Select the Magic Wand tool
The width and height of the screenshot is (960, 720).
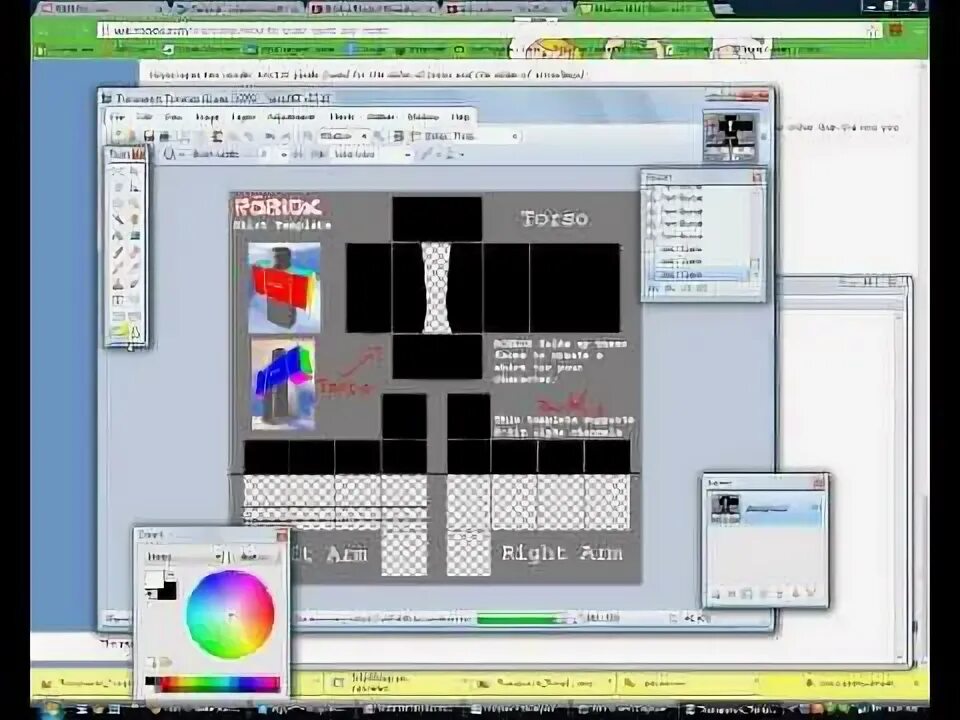[118, 219]
